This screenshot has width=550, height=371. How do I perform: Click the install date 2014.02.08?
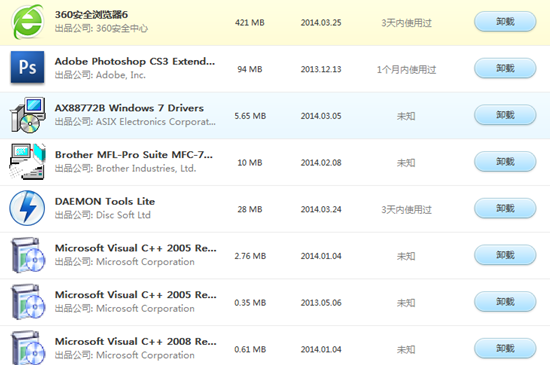click(321, 162)
